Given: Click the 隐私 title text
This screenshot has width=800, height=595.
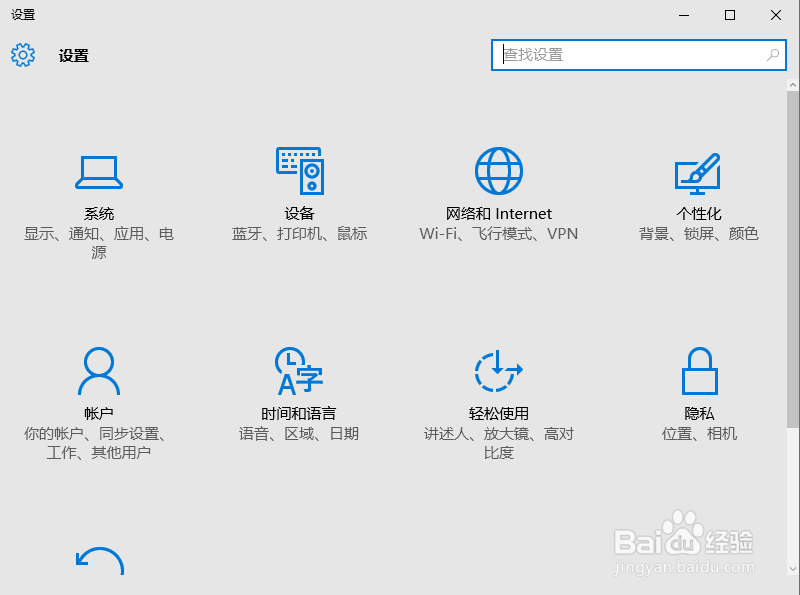Looking at the screenshot, I should pyautogui.click(x=699, y=413).
